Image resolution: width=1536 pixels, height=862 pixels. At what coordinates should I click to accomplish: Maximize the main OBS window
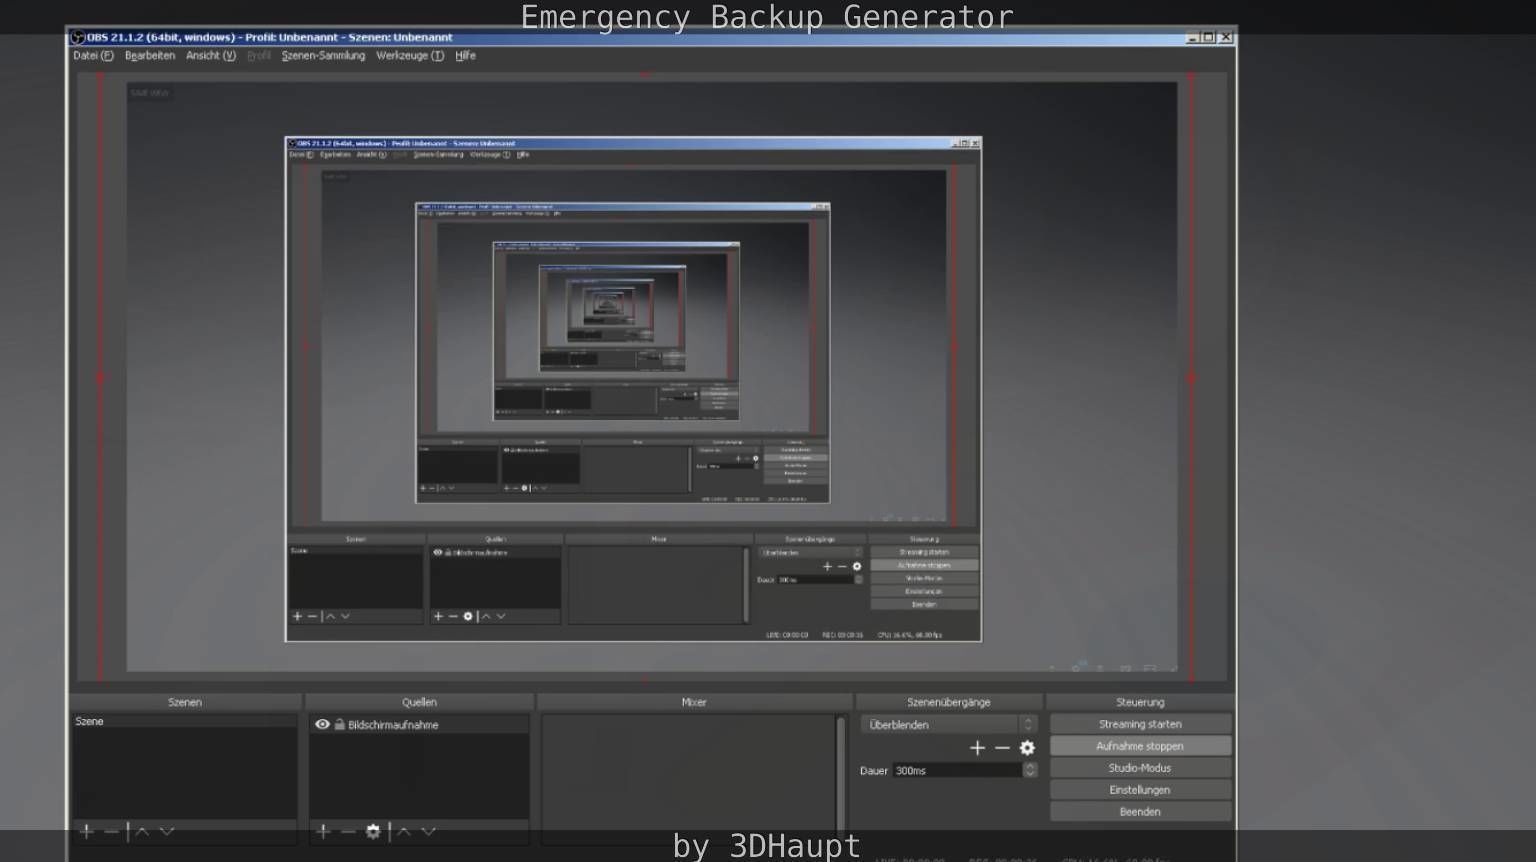(x=1208, y=37)
